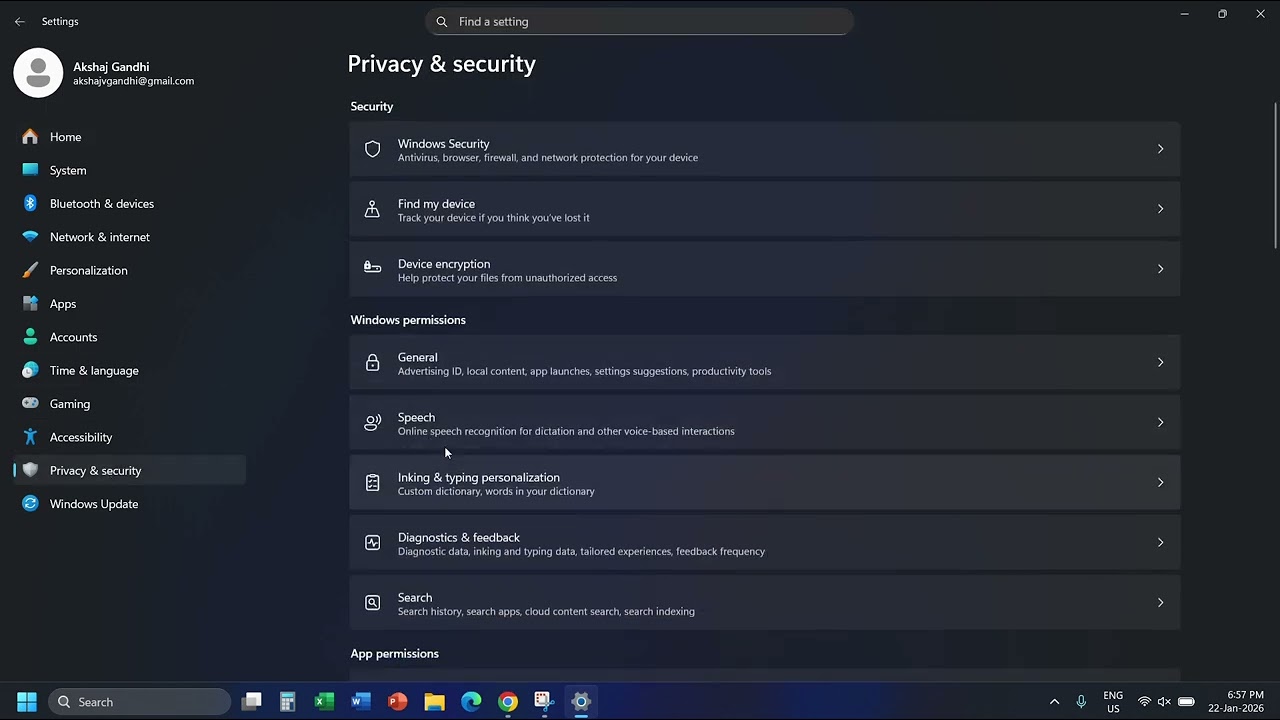
Task: Open Accessibility in the sidebar
Action: (130, 437)
